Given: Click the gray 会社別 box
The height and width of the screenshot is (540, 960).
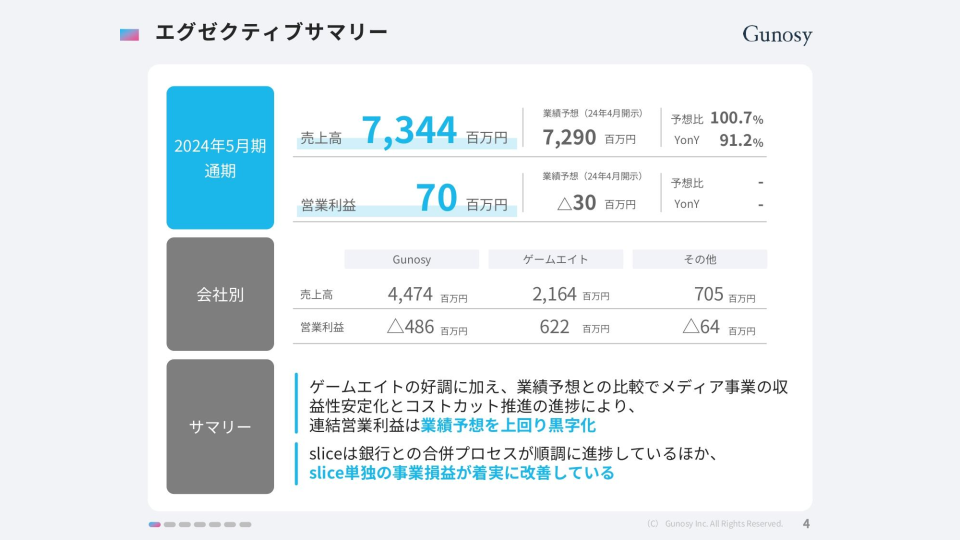Looking at the screenshot, I should [220, 294].
